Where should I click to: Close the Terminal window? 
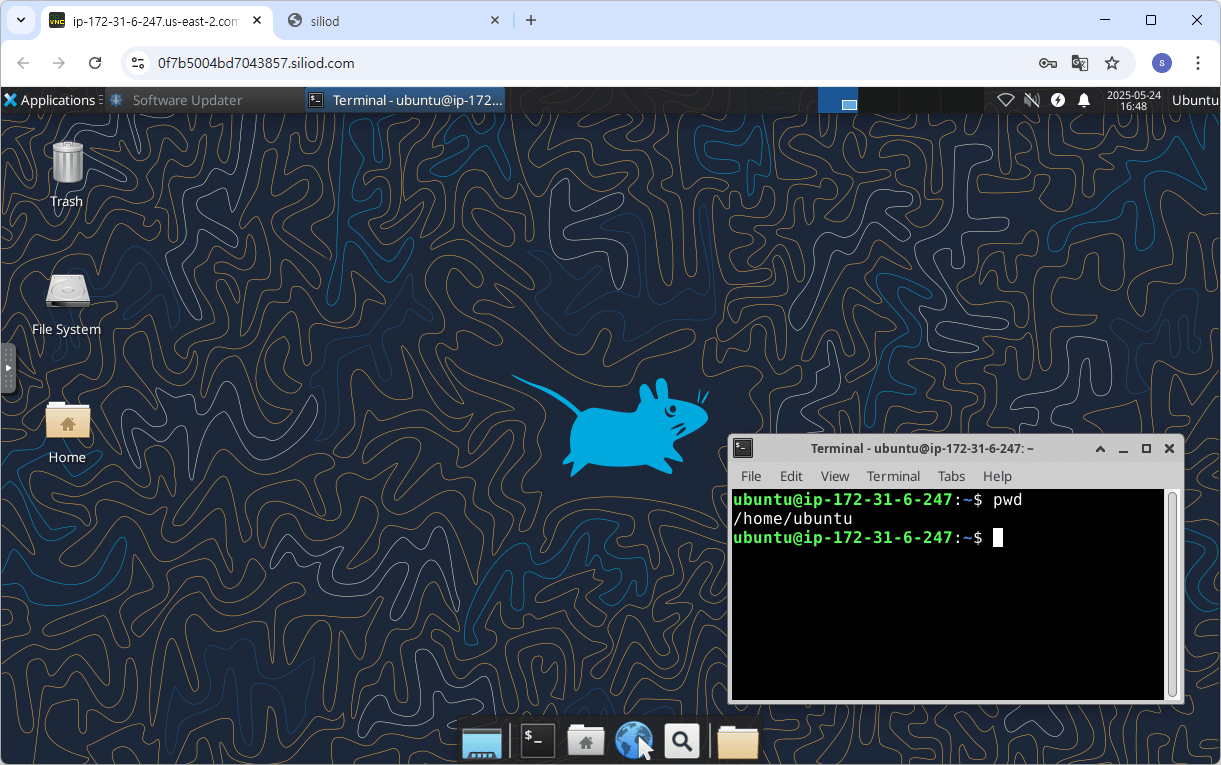click(x=1170, y=448)
